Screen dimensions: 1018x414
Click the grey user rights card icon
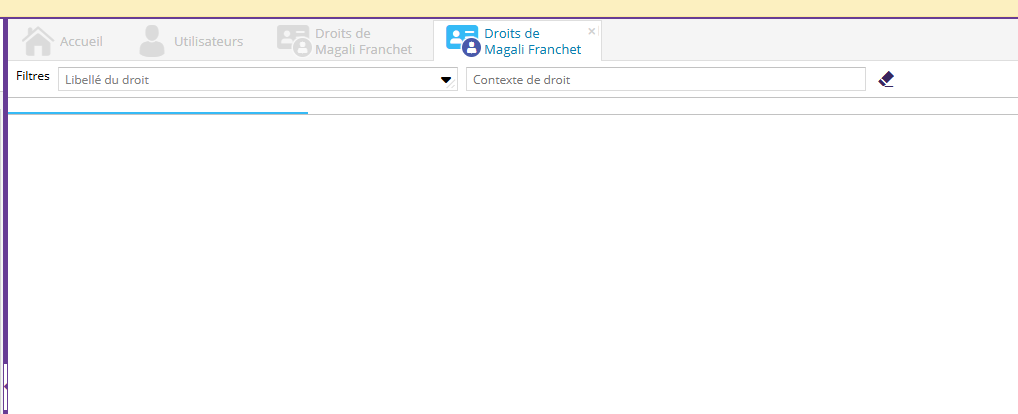(x=294, y=41)
